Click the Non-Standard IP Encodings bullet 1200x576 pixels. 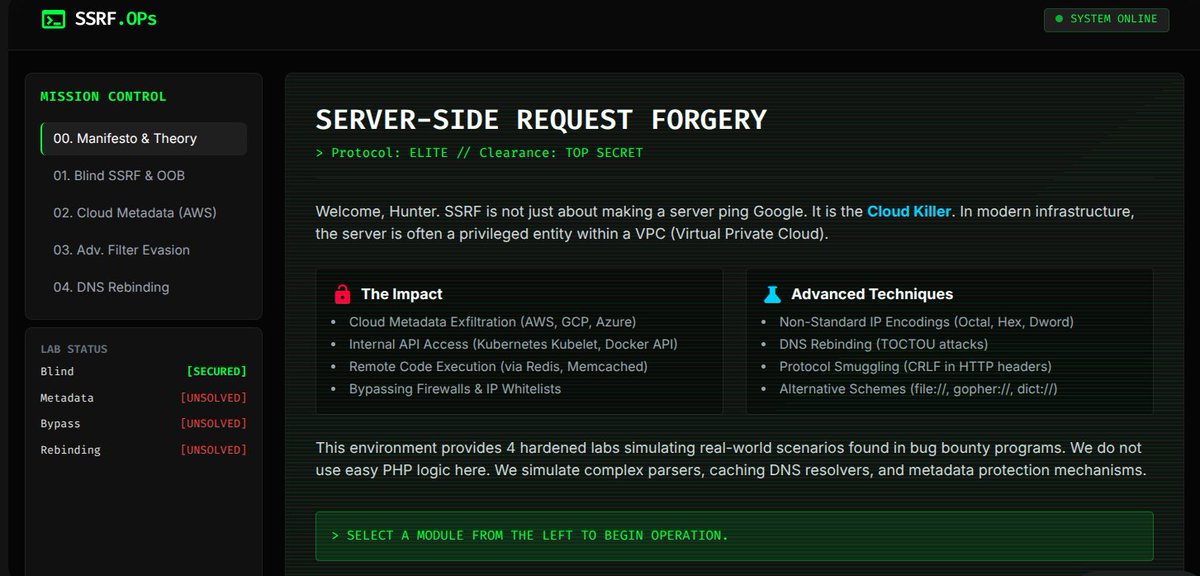(927, 322)
